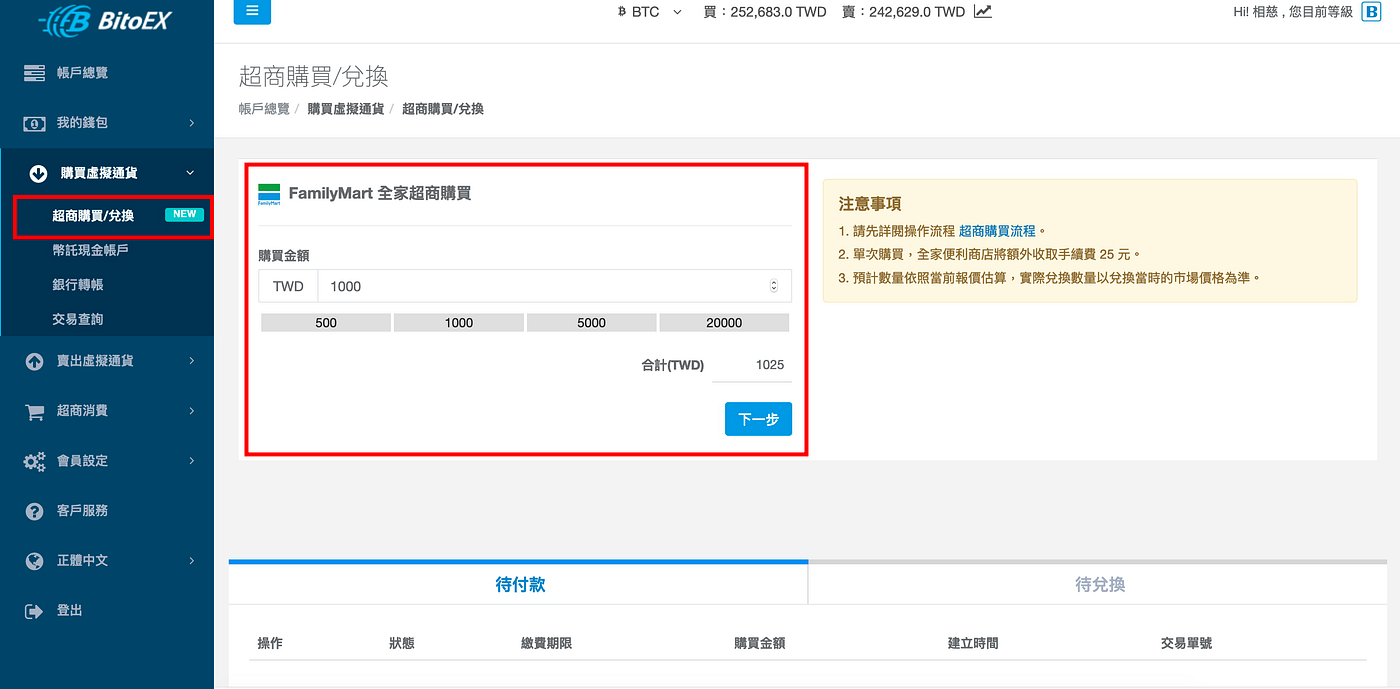Click the logout icon beside 登出

click(34, 611)
